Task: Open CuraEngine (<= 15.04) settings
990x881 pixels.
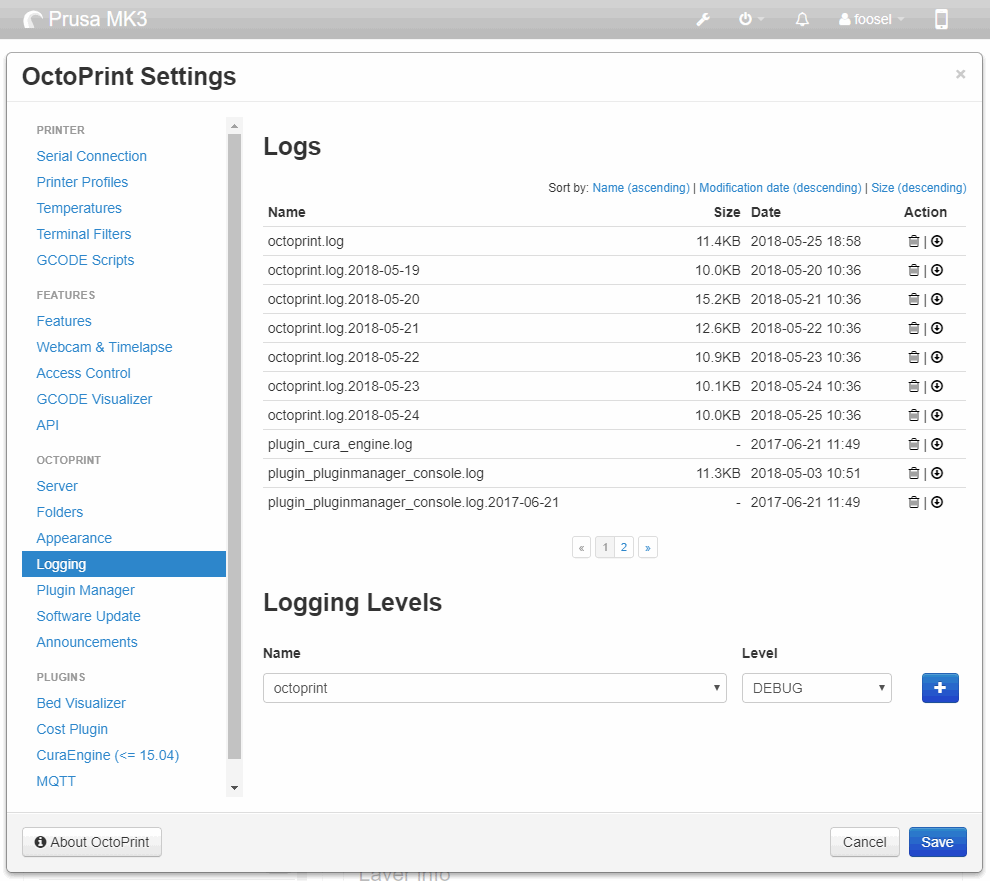Action: 108,755
